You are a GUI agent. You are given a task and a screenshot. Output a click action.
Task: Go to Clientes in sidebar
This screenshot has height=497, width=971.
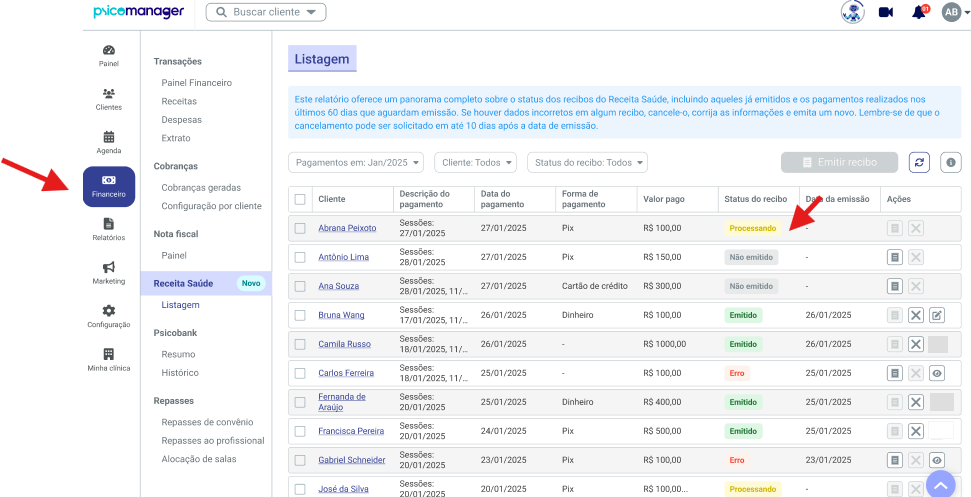tap(108, 99)
